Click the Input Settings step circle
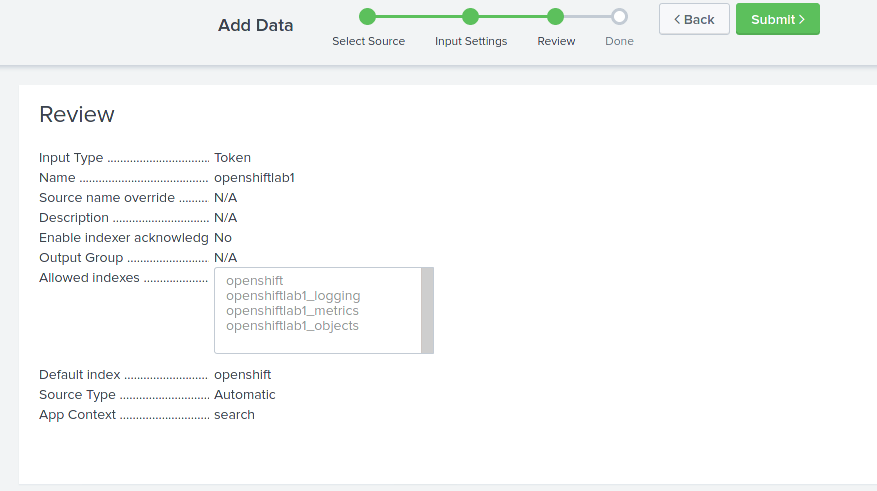The width and height of the screenshot is (877, 491). click(471, 16)
